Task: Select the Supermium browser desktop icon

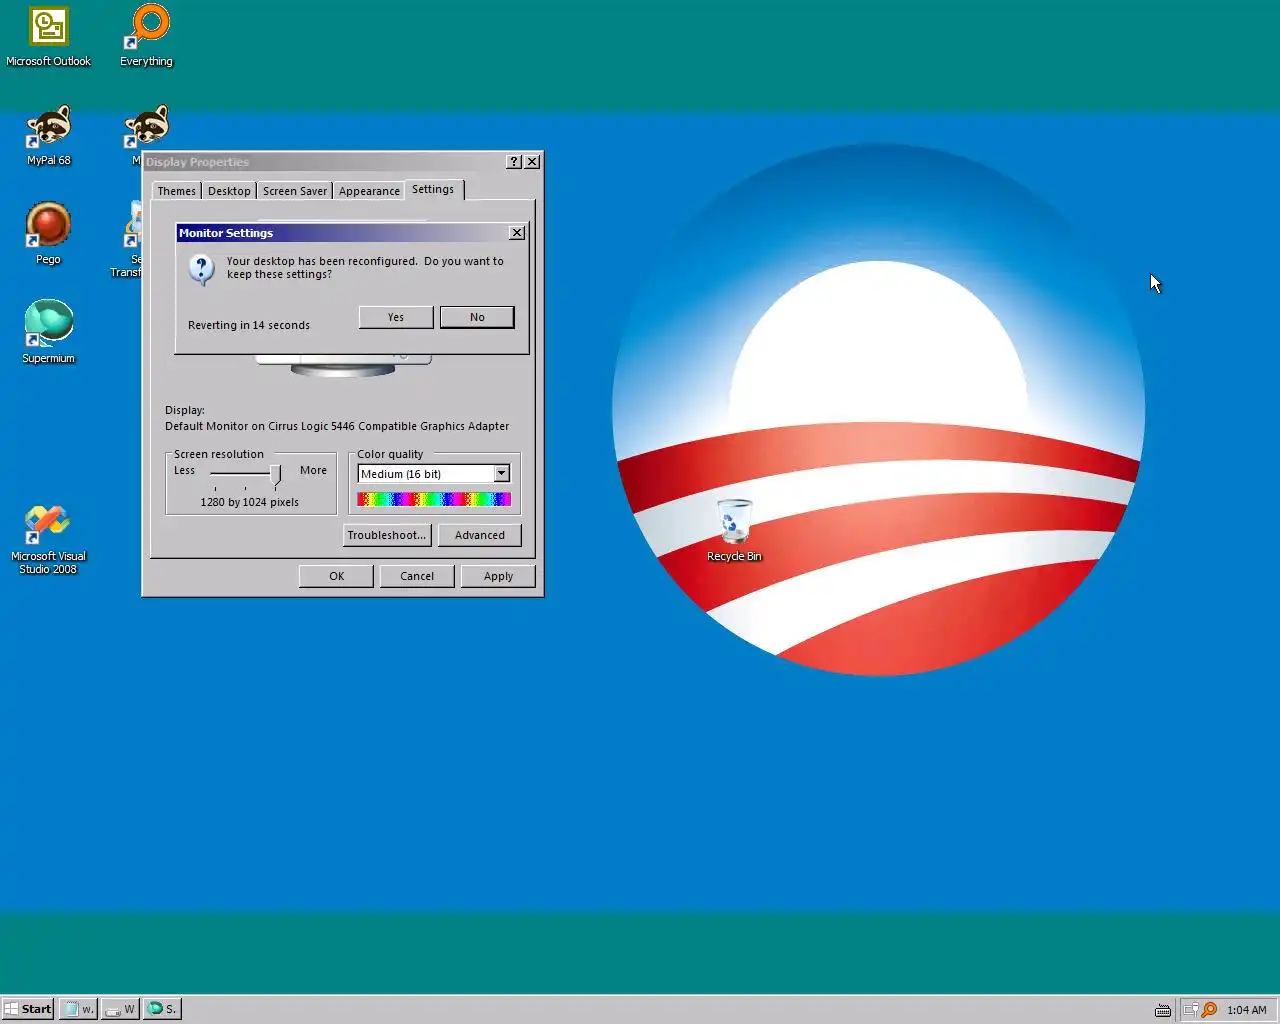Action: (48, 332)
